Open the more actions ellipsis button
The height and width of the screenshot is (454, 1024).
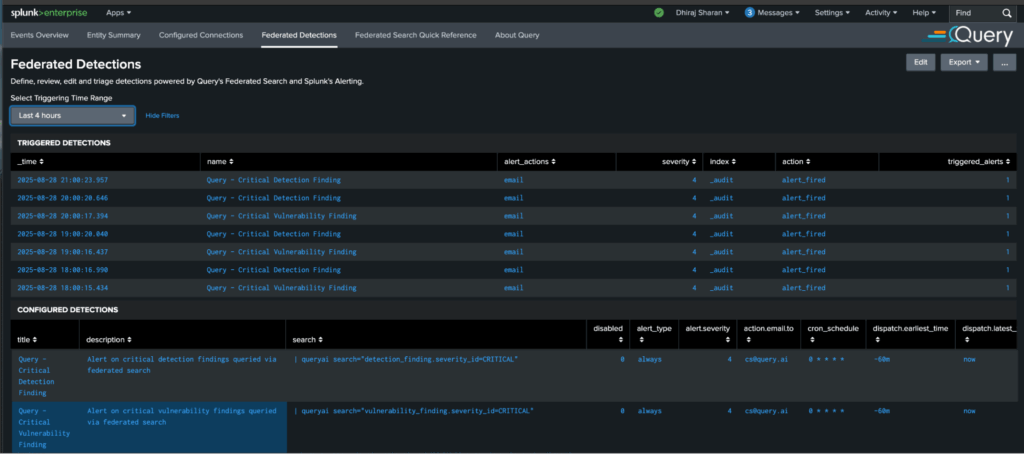coord(1004,62)
